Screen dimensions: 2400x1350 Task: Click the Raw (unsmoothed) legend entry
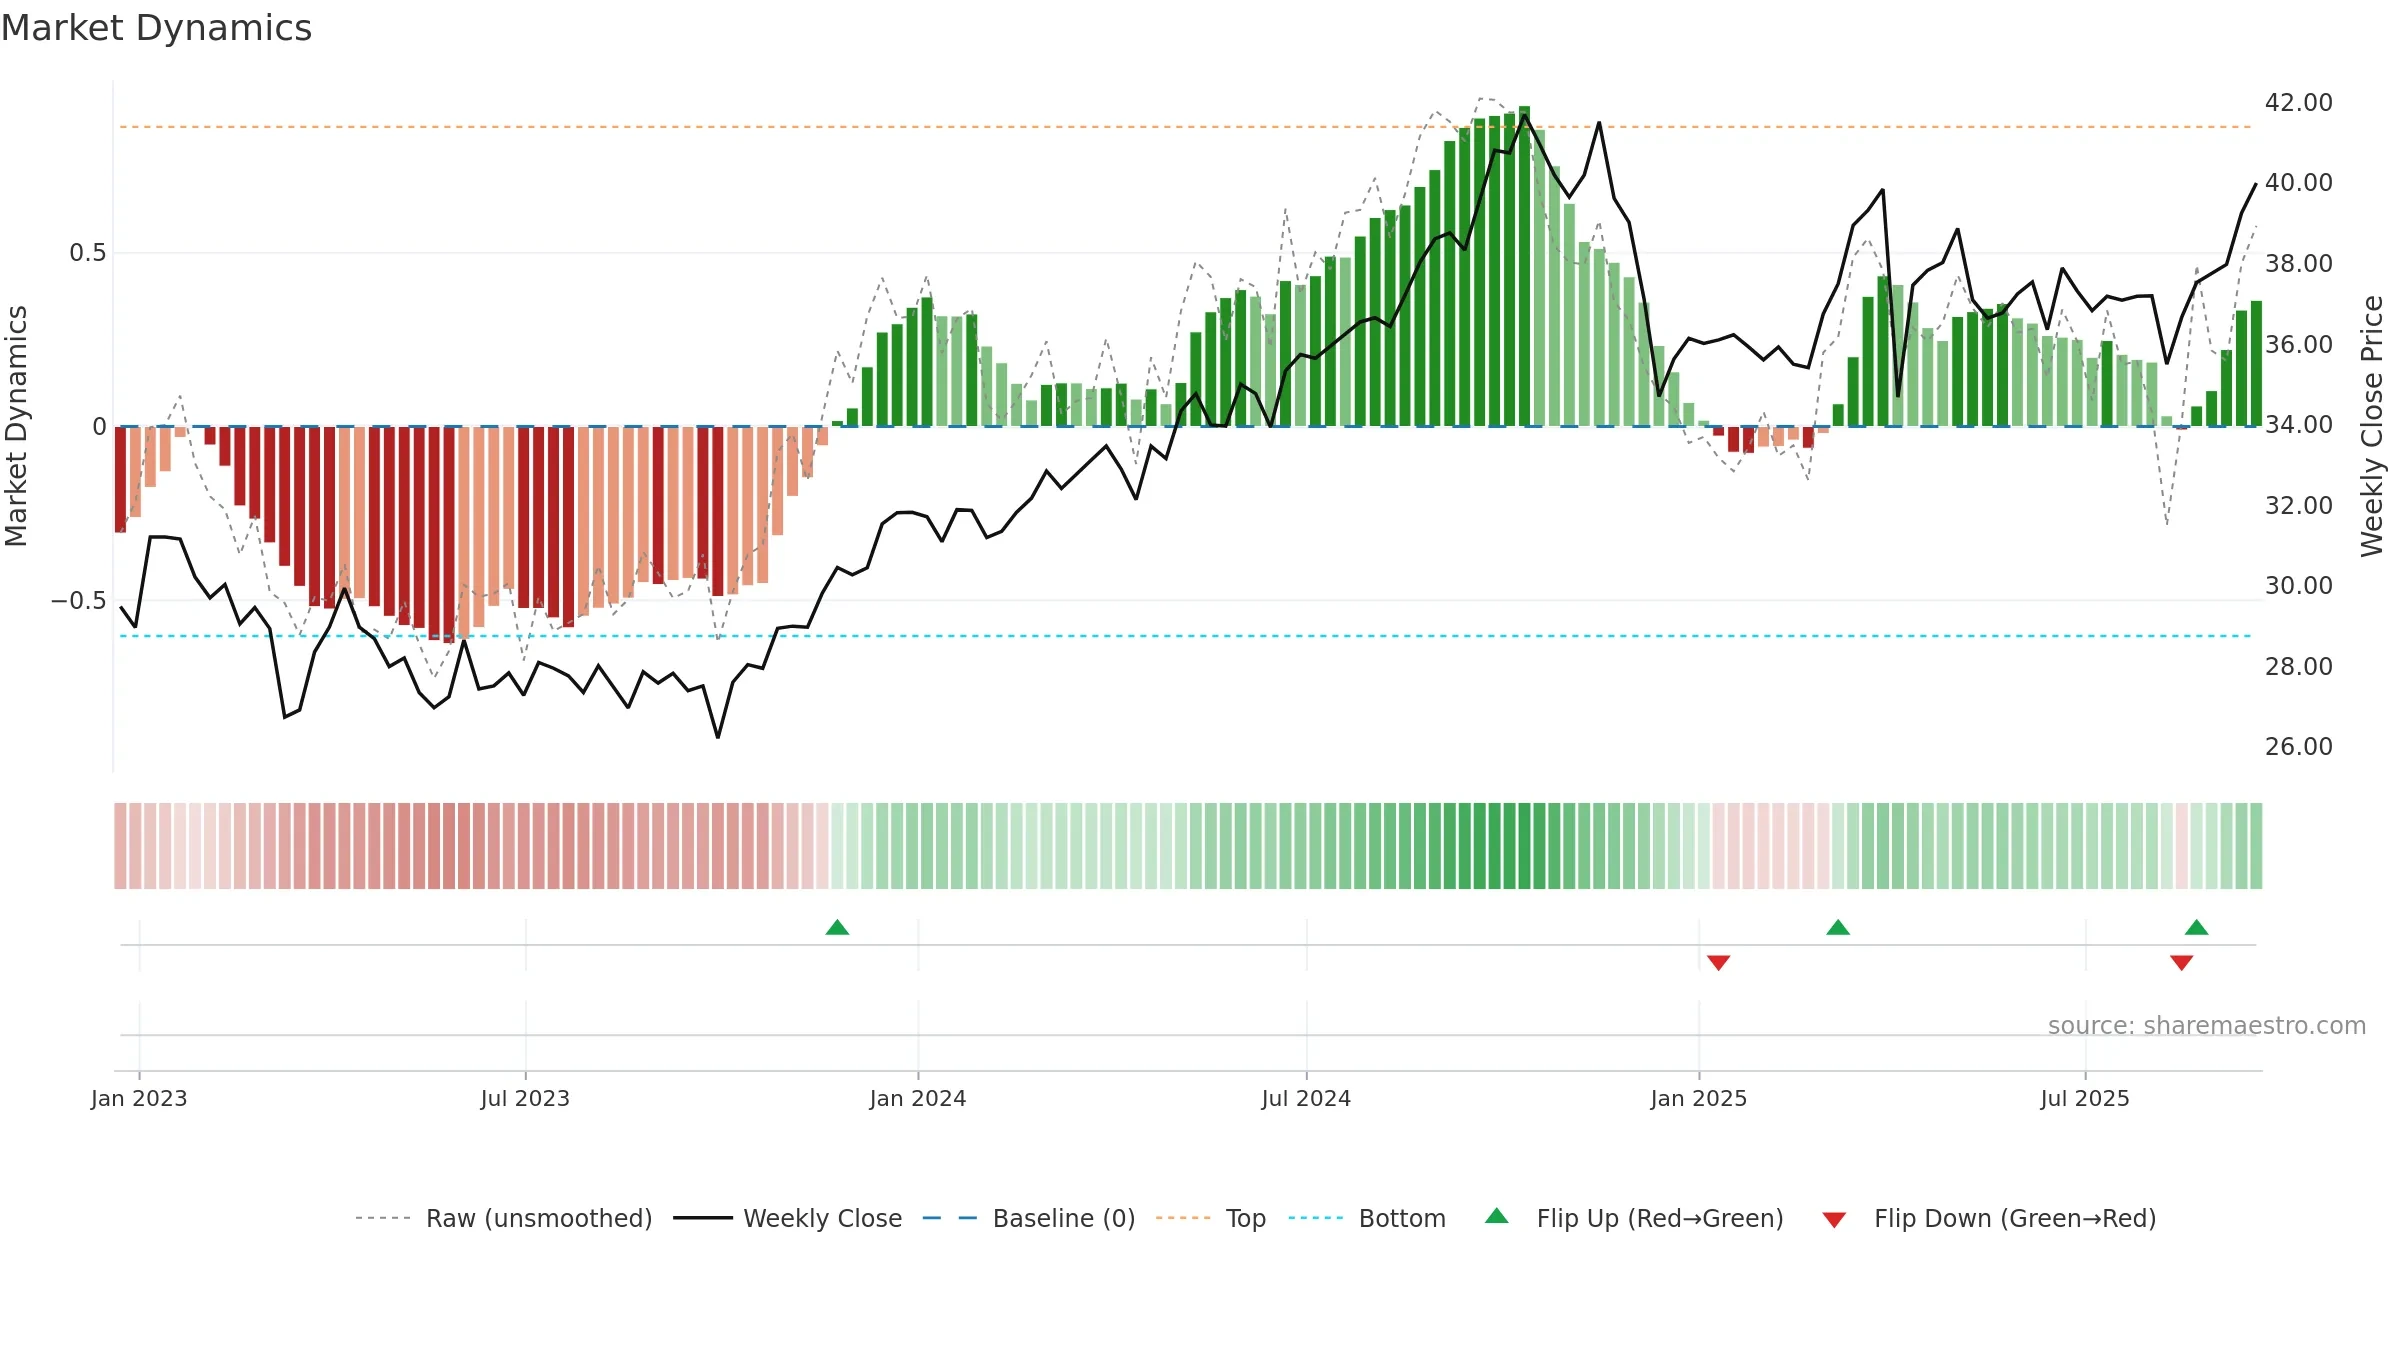(x=503, y=1218)
